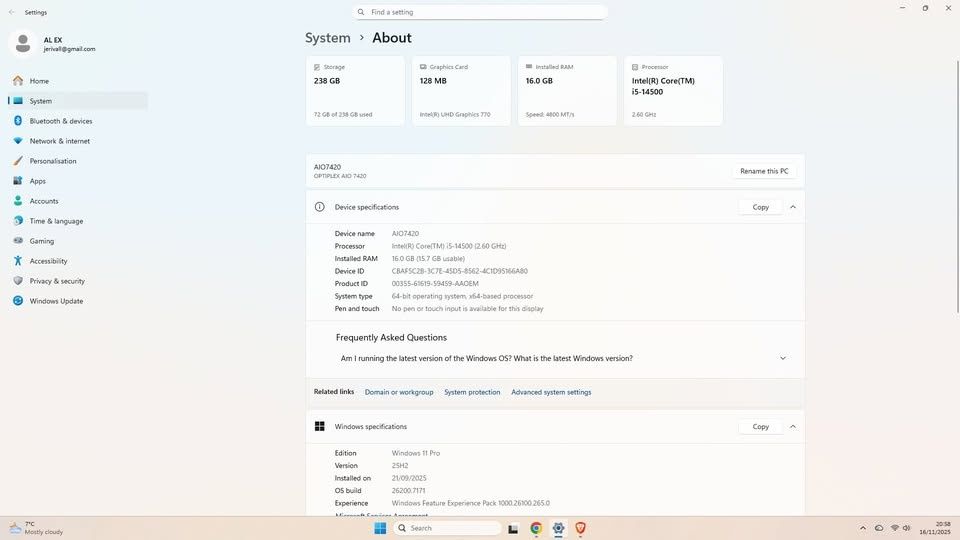
Task: Click Rename this PC button
Action: (x=764, y=171)
